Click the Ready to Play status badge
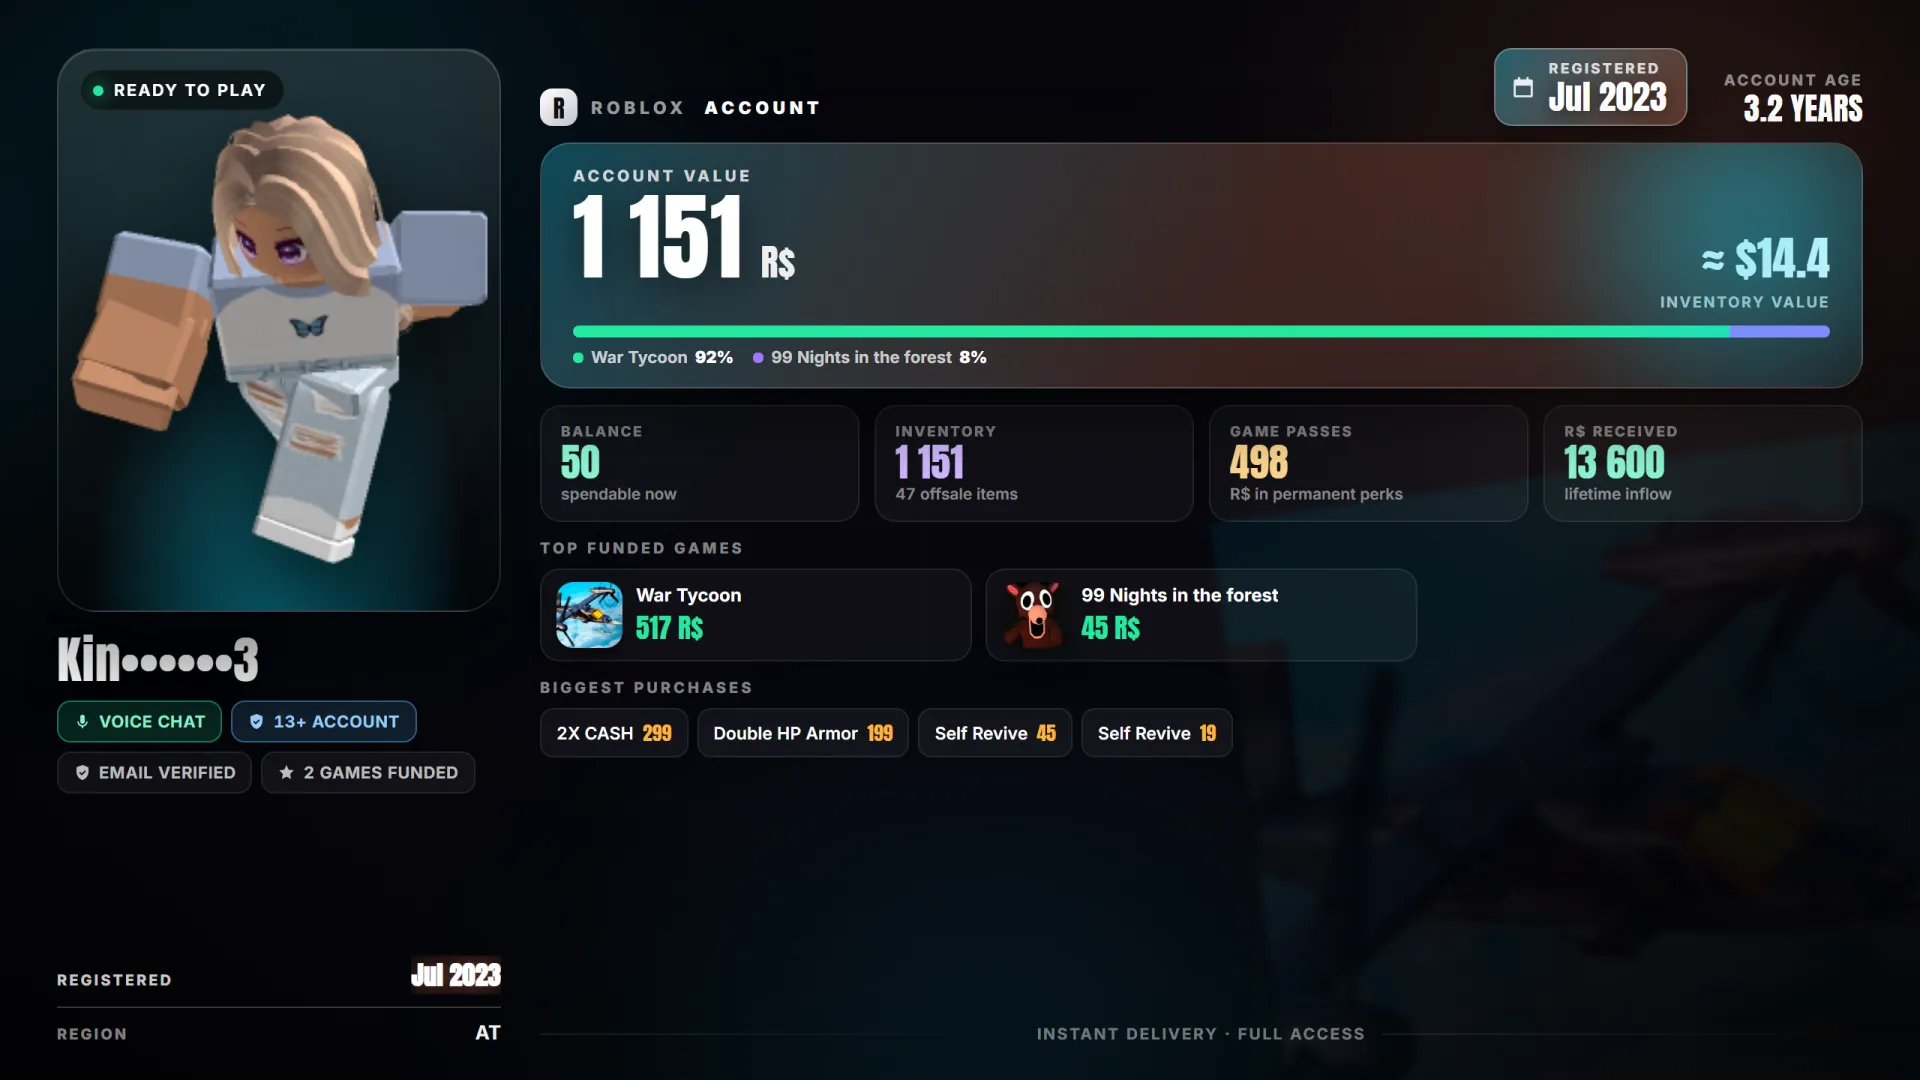 (x=182, y=90)
